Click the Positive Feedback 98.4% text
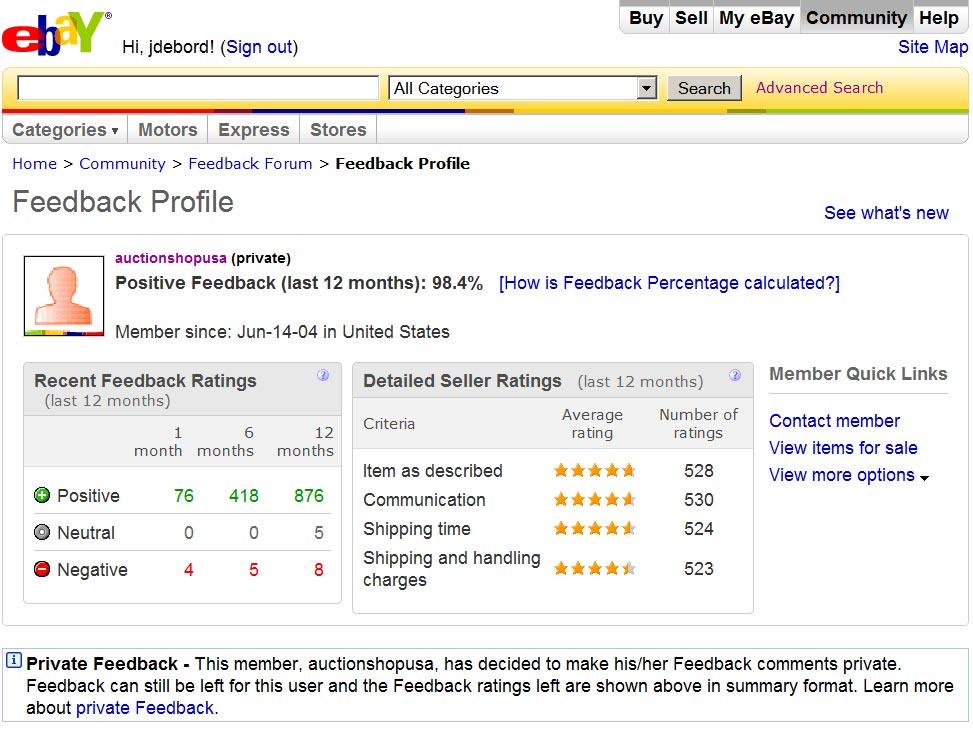Screen dimensions: 973x731 pyautogui.click(x=299, y=283)
